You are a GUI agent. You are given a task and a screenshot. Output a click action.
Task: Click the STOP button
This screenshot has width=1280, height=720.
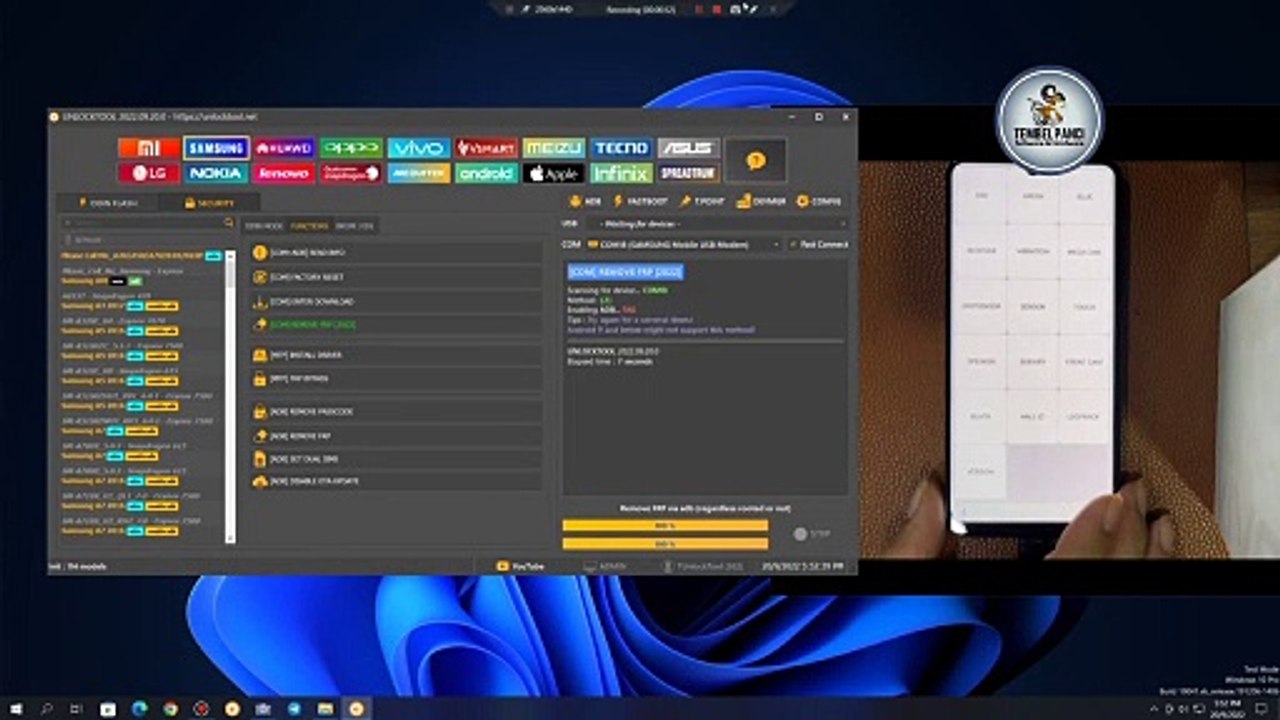(812, 534)
